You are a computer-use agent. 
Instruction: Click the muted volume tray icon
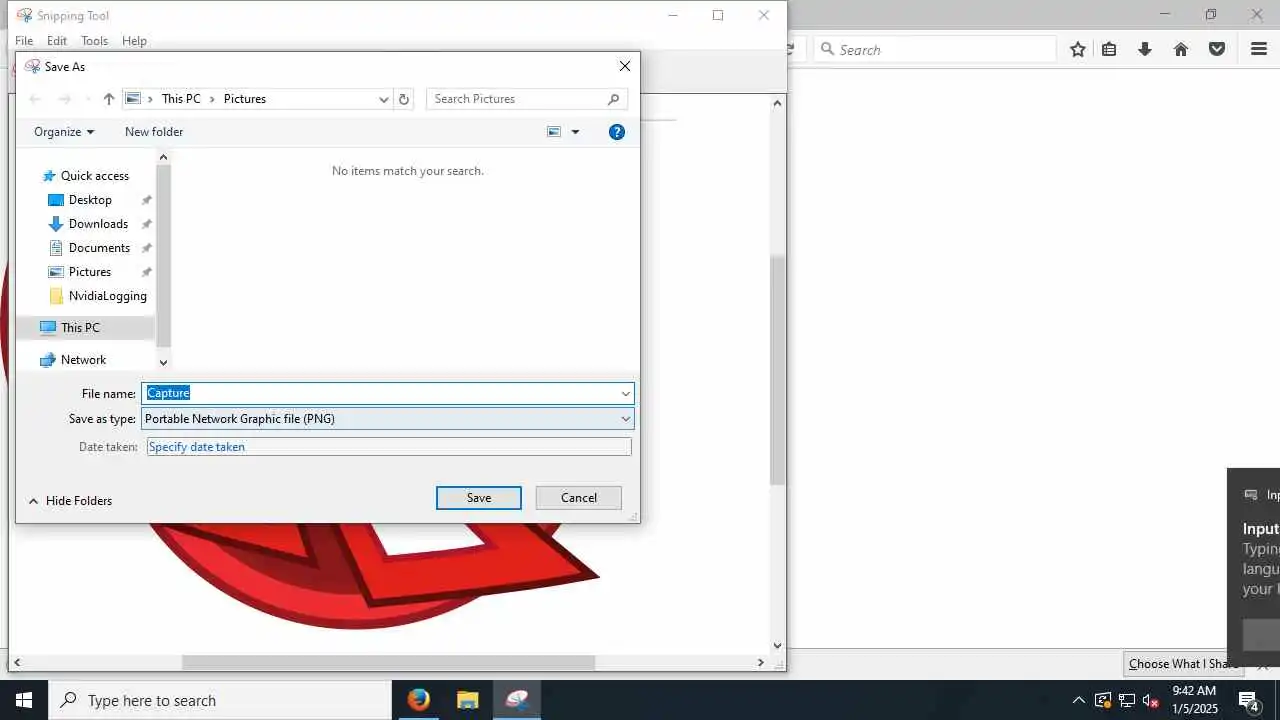[1151, 700]
